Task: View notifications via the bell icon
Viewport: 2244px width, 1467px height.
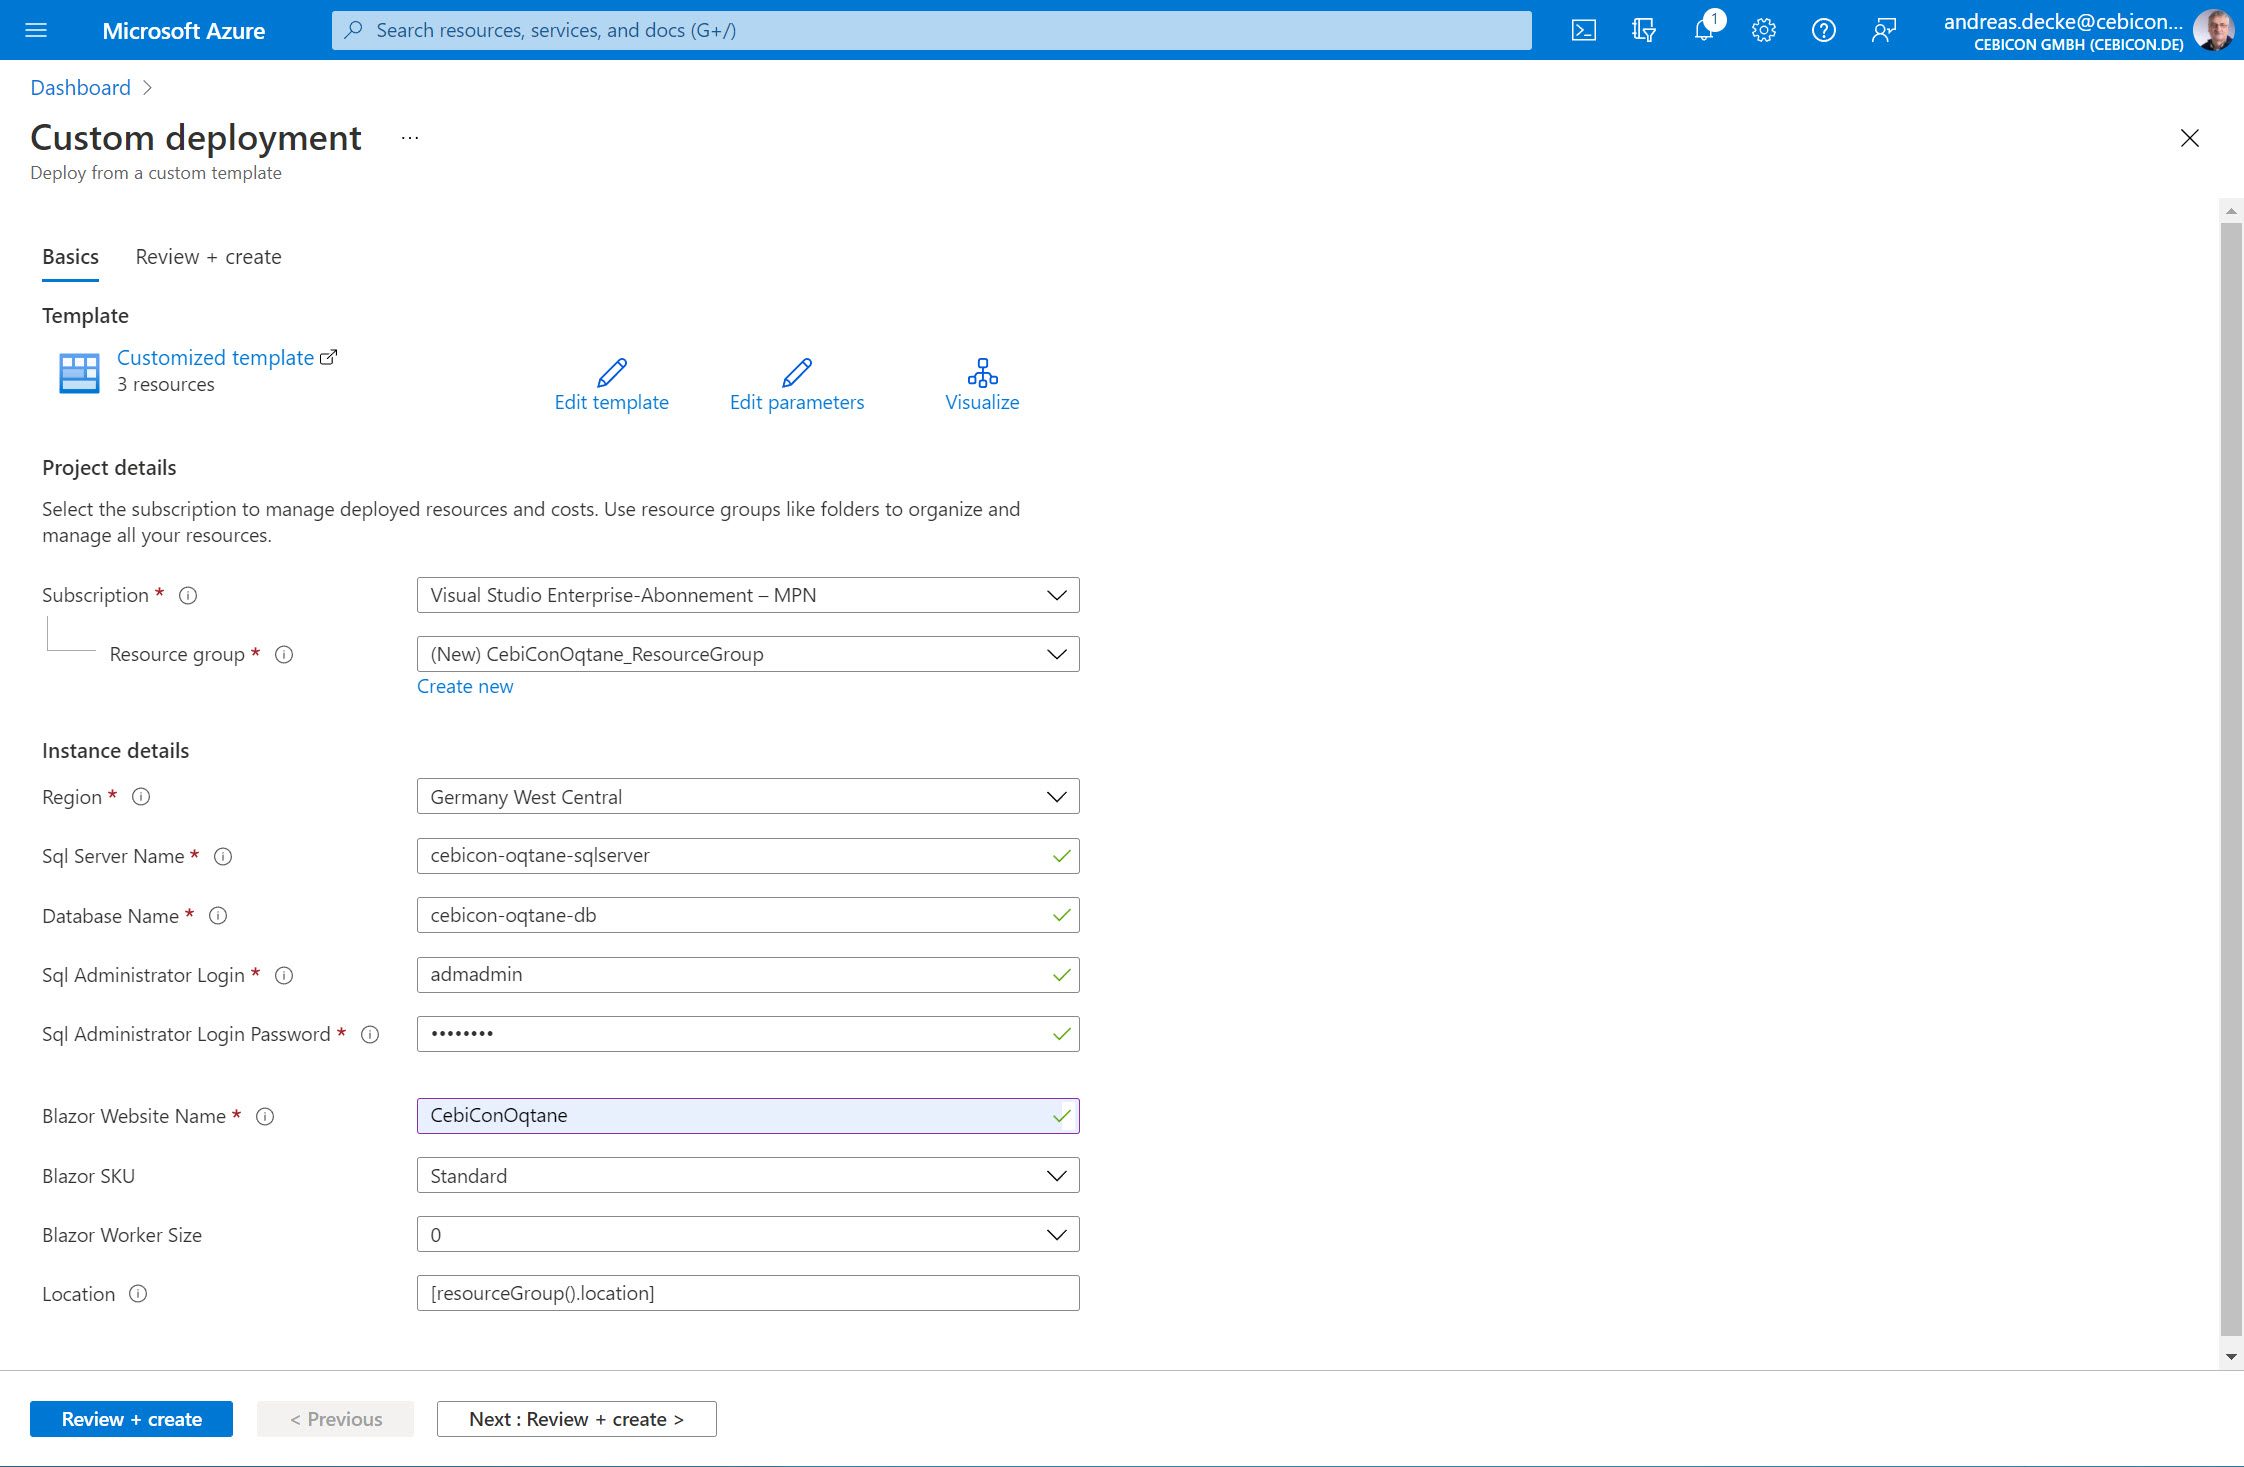Action: 1704,30
